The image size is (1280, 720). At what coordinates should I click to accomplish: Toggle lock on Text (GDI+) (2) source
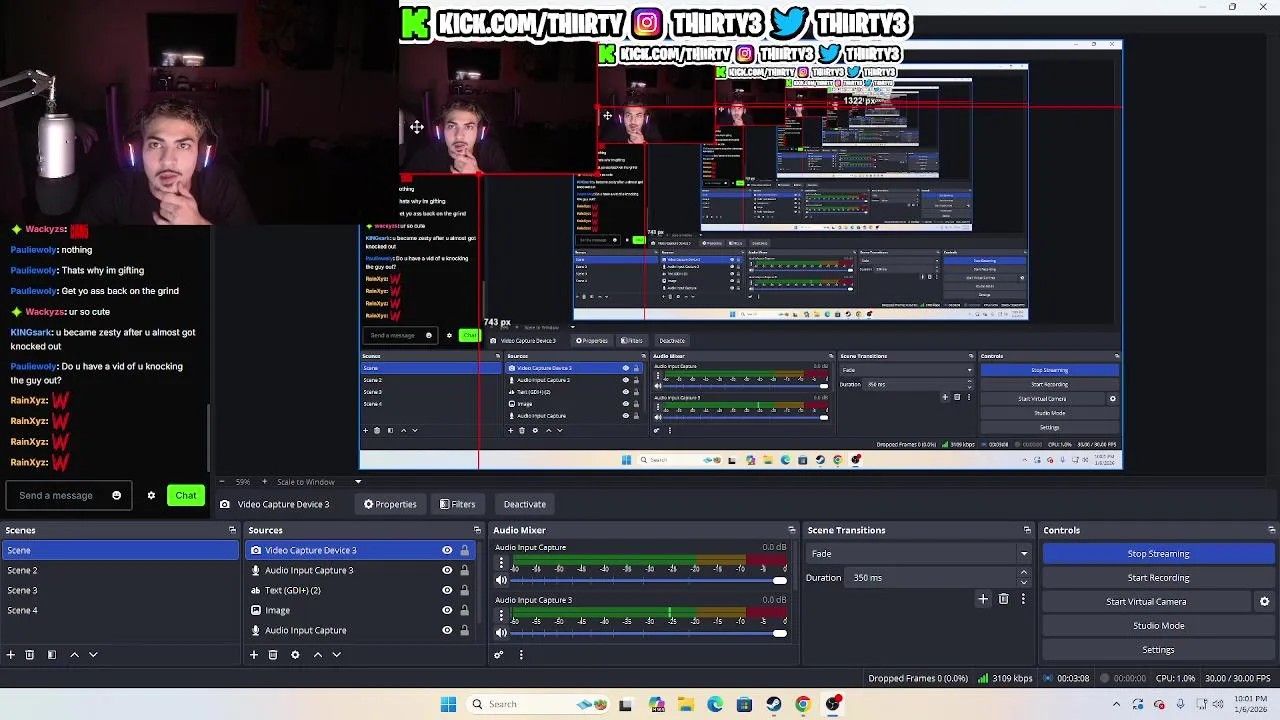[464, 590]
